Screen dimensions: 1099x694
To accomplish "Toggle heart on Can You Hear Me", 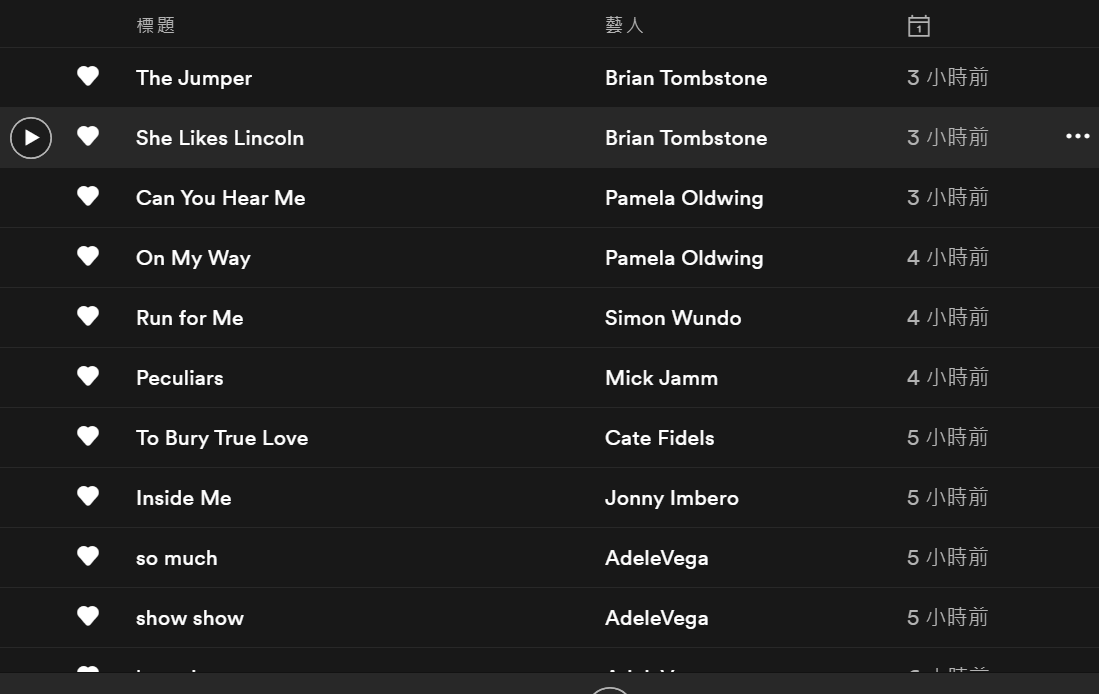I will coord(88,196).
